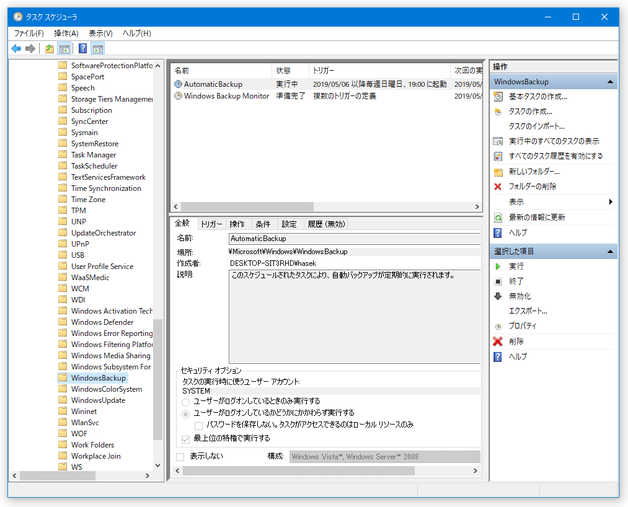Click the up one level folder icon
628x507 pixels.
coord(49,49)
